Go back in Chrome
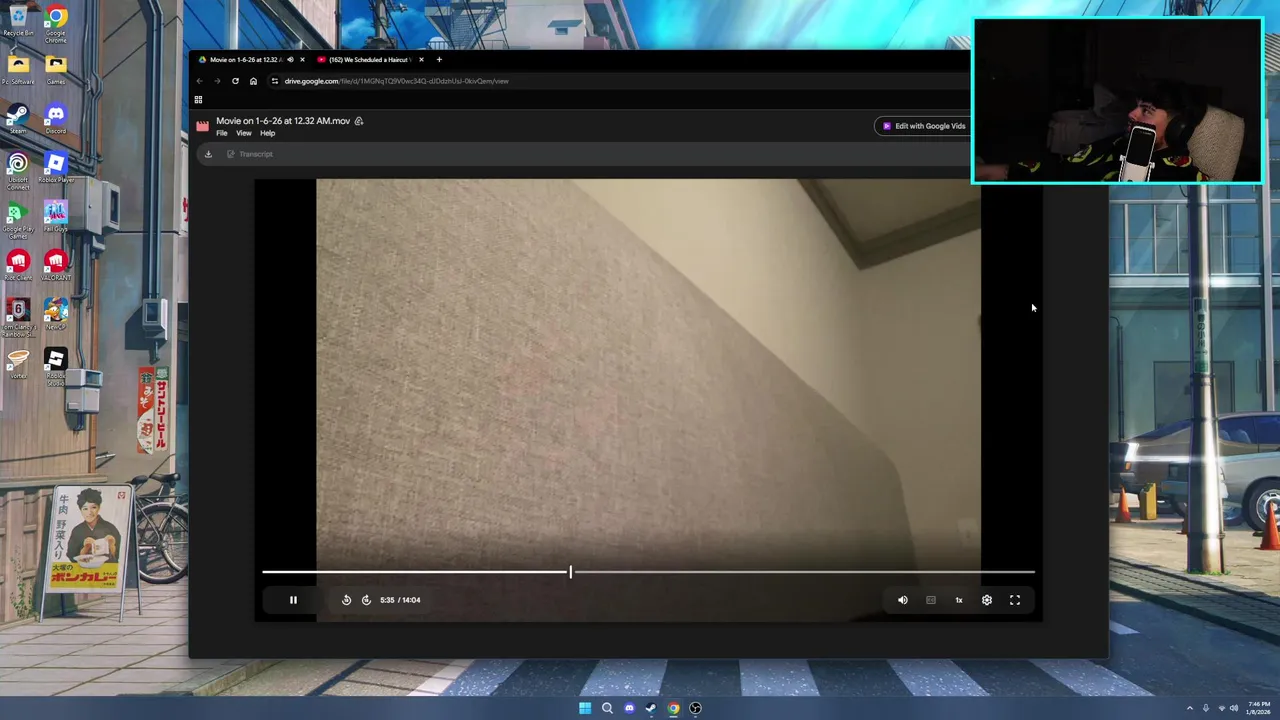 (199, 81)
